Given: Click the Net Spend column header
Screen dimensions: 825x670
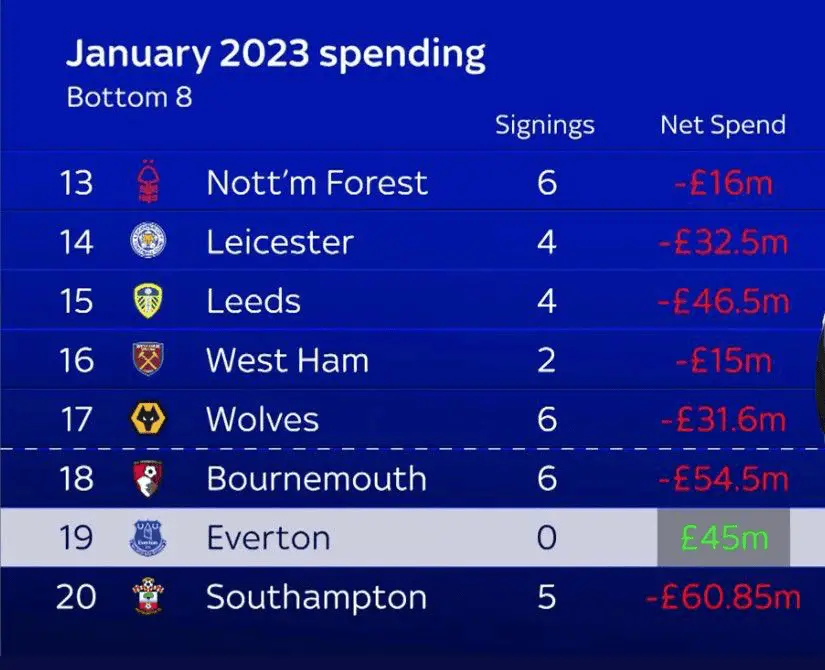Looking at the screenshot, I should [723, 125].
